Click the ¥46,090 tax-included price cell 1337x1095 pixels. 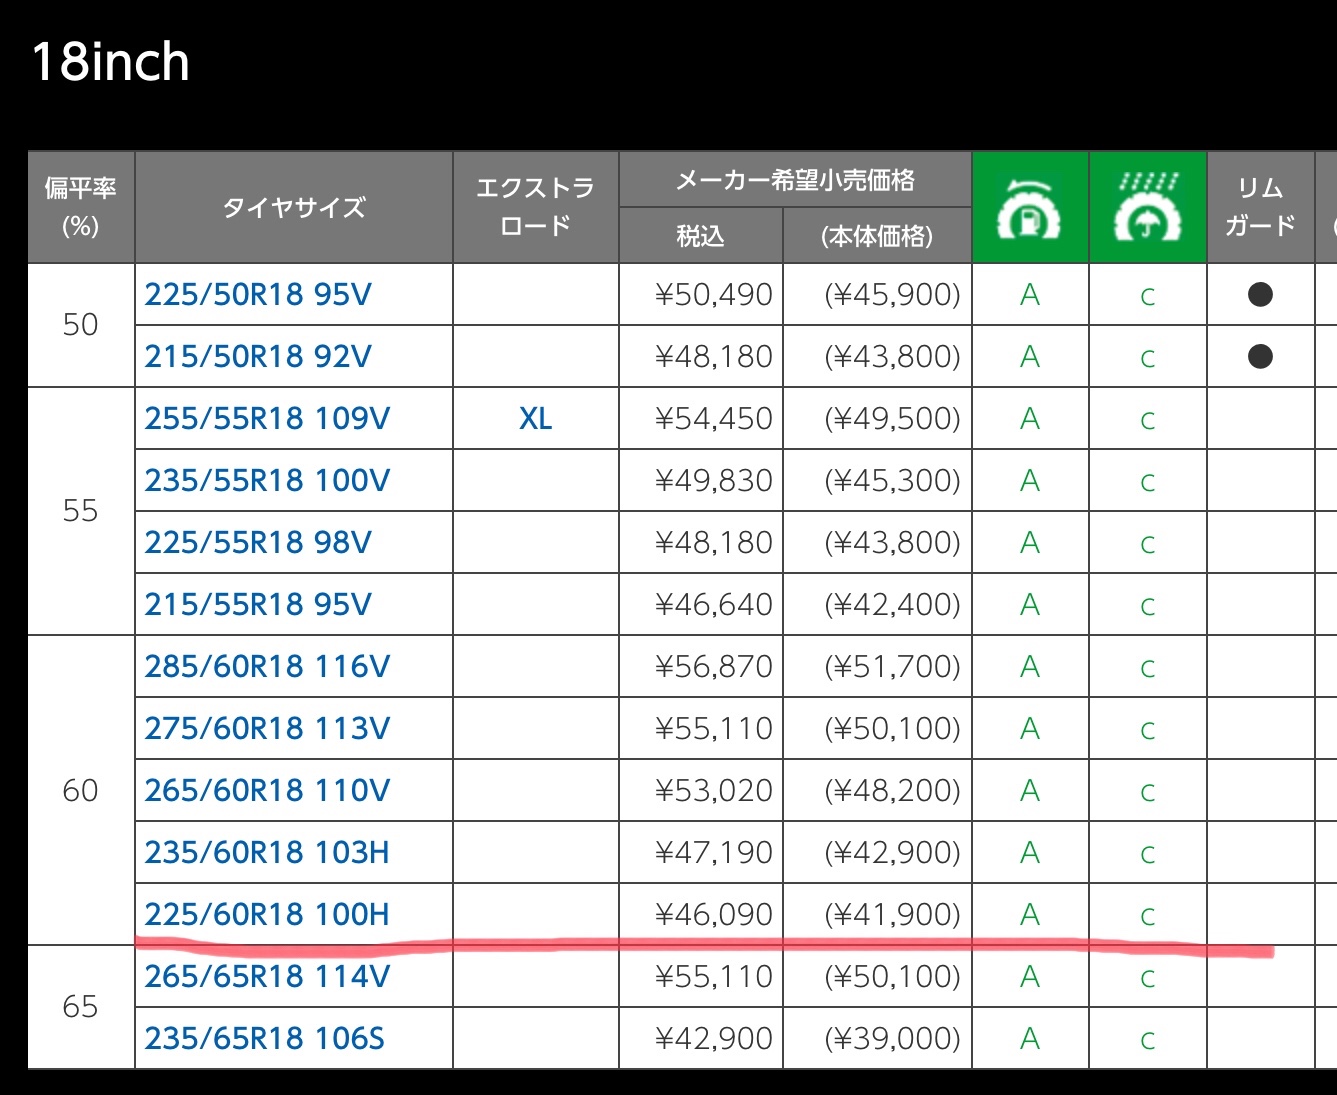(x=713, y=915)
